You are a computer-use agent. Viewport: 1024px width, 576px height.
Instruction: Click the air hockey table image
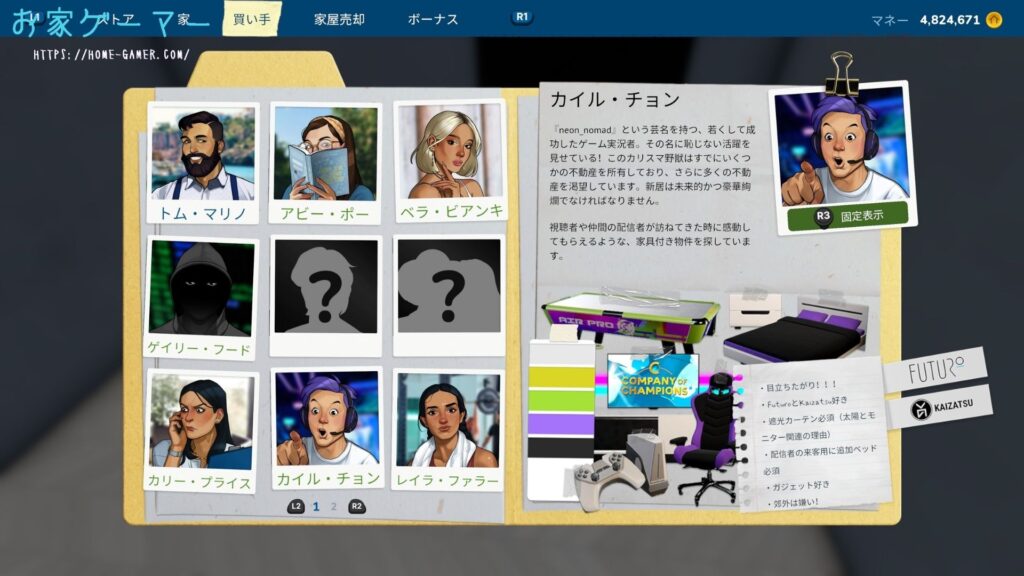[x=631, y=319]
